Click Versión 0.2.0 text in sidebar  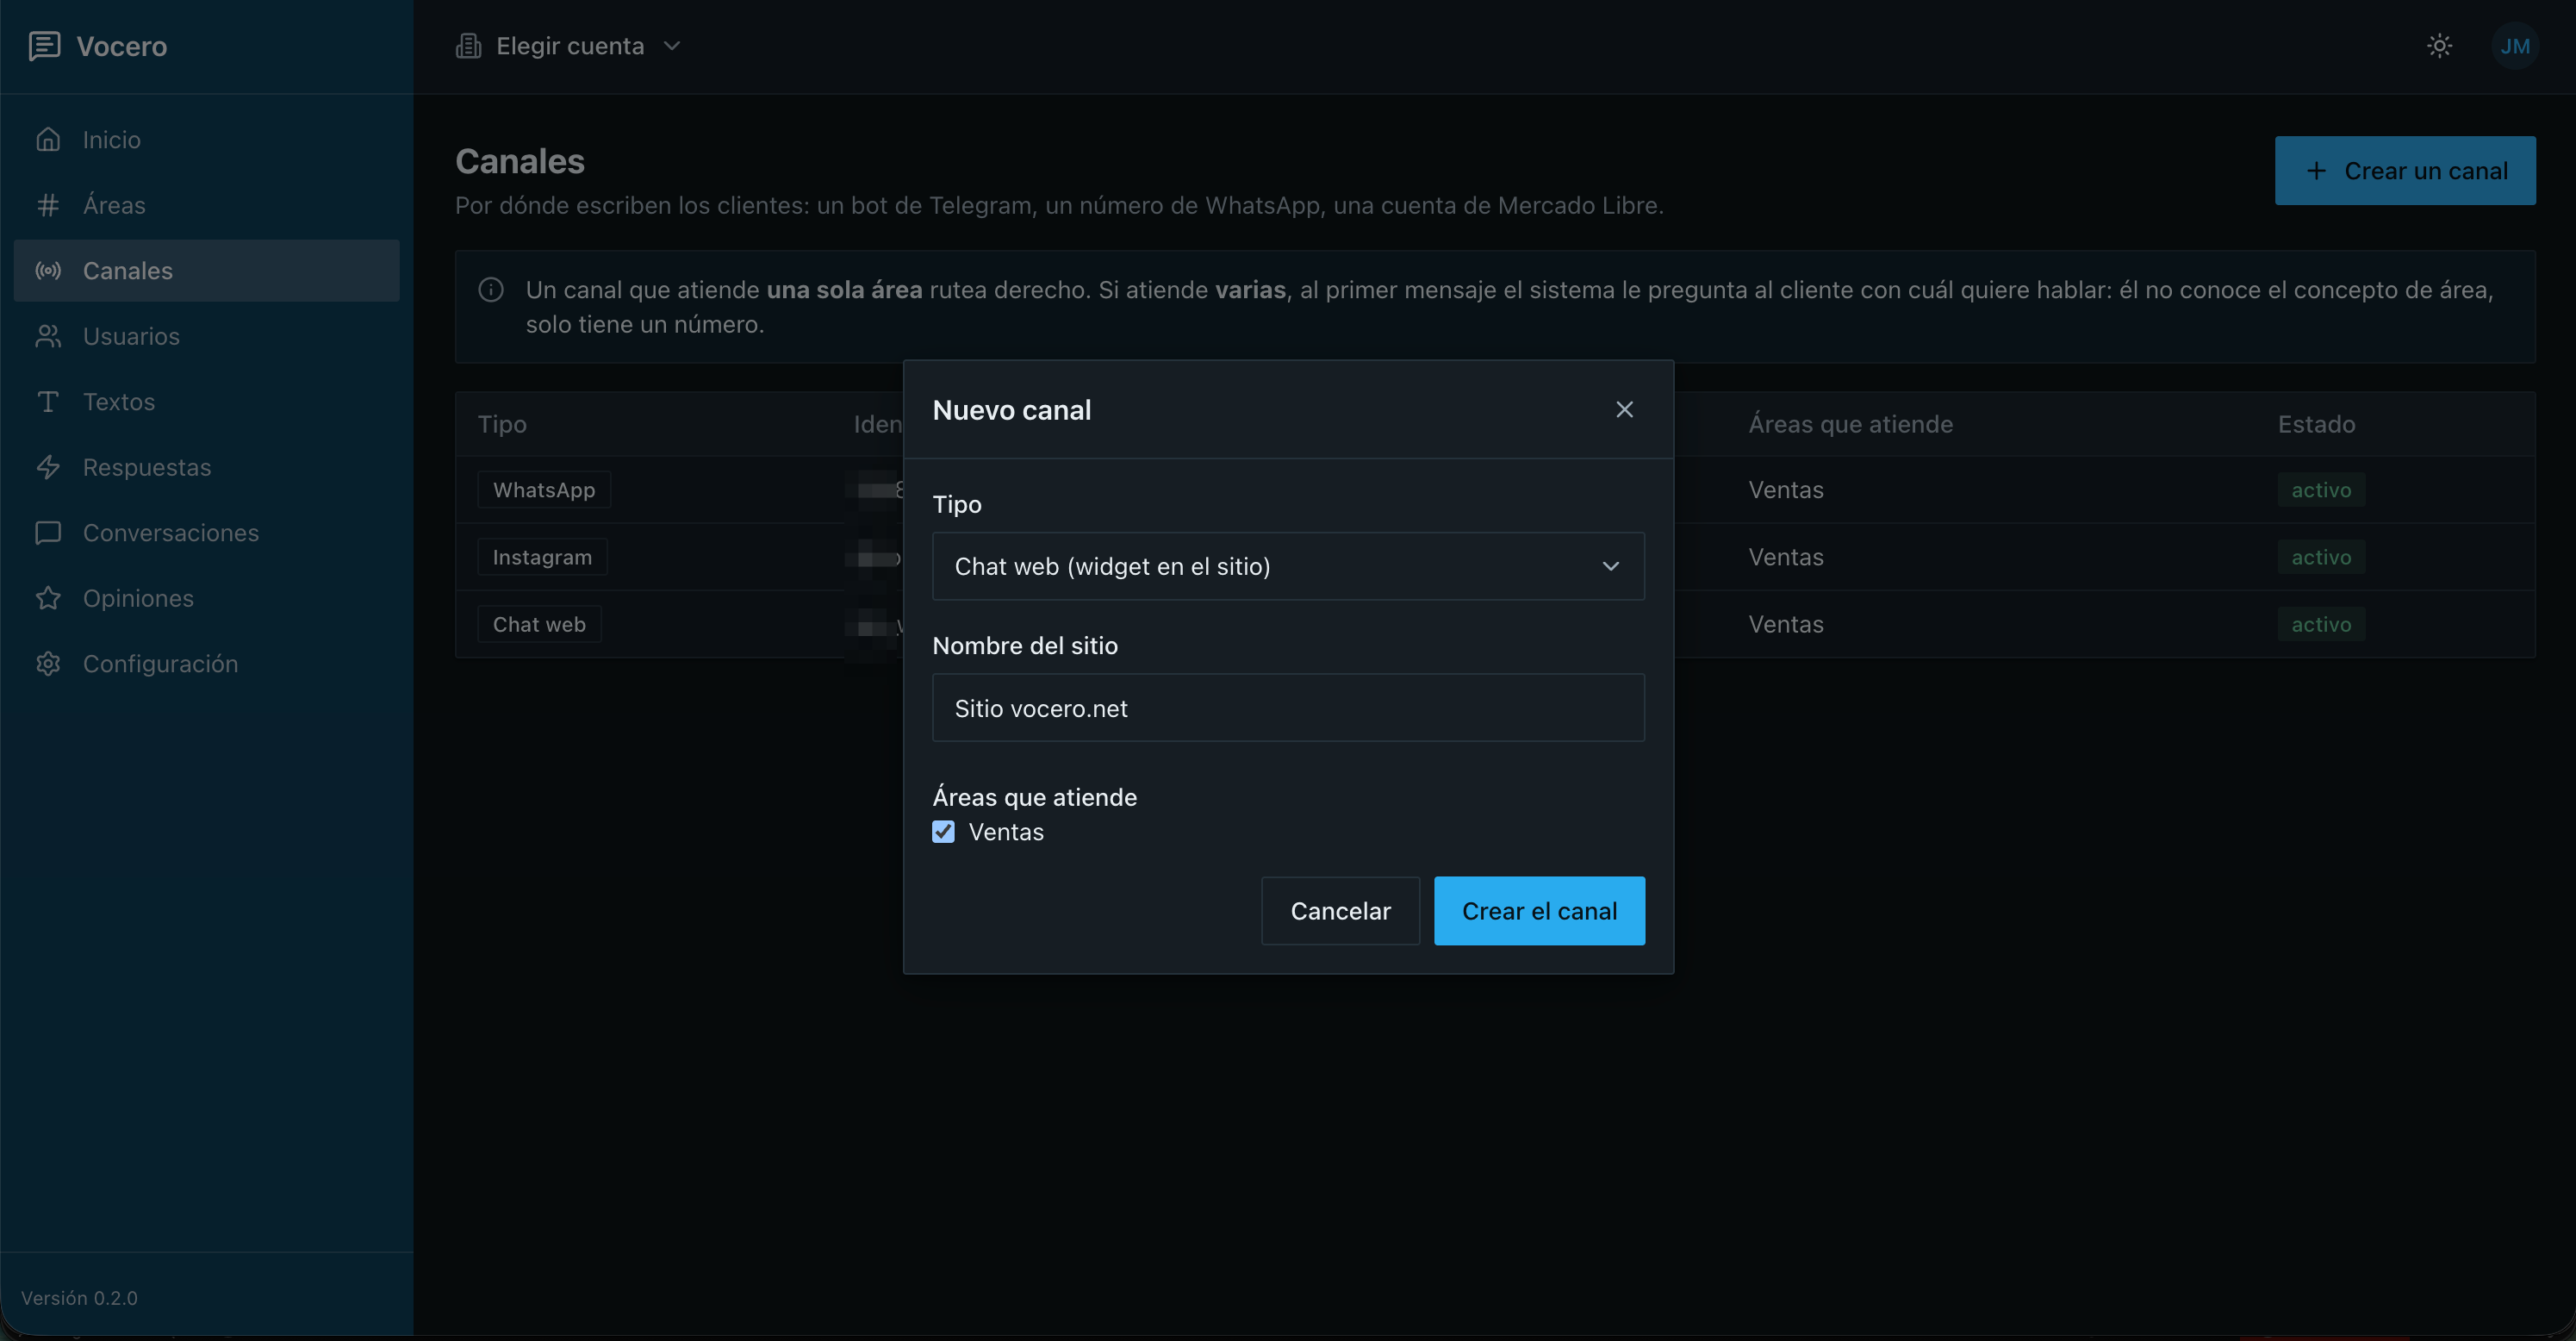tap(79, 1298)
